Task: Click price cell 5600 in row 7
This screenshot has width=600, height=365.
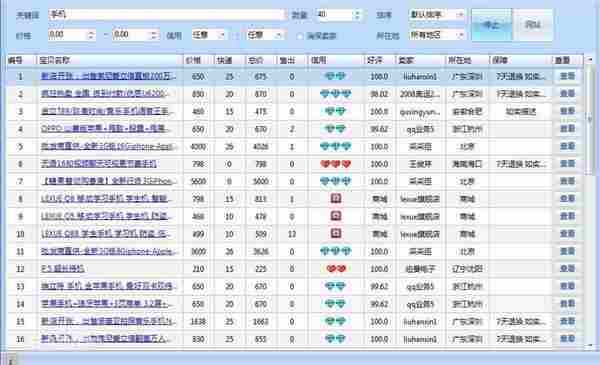Action: (198, 181)
